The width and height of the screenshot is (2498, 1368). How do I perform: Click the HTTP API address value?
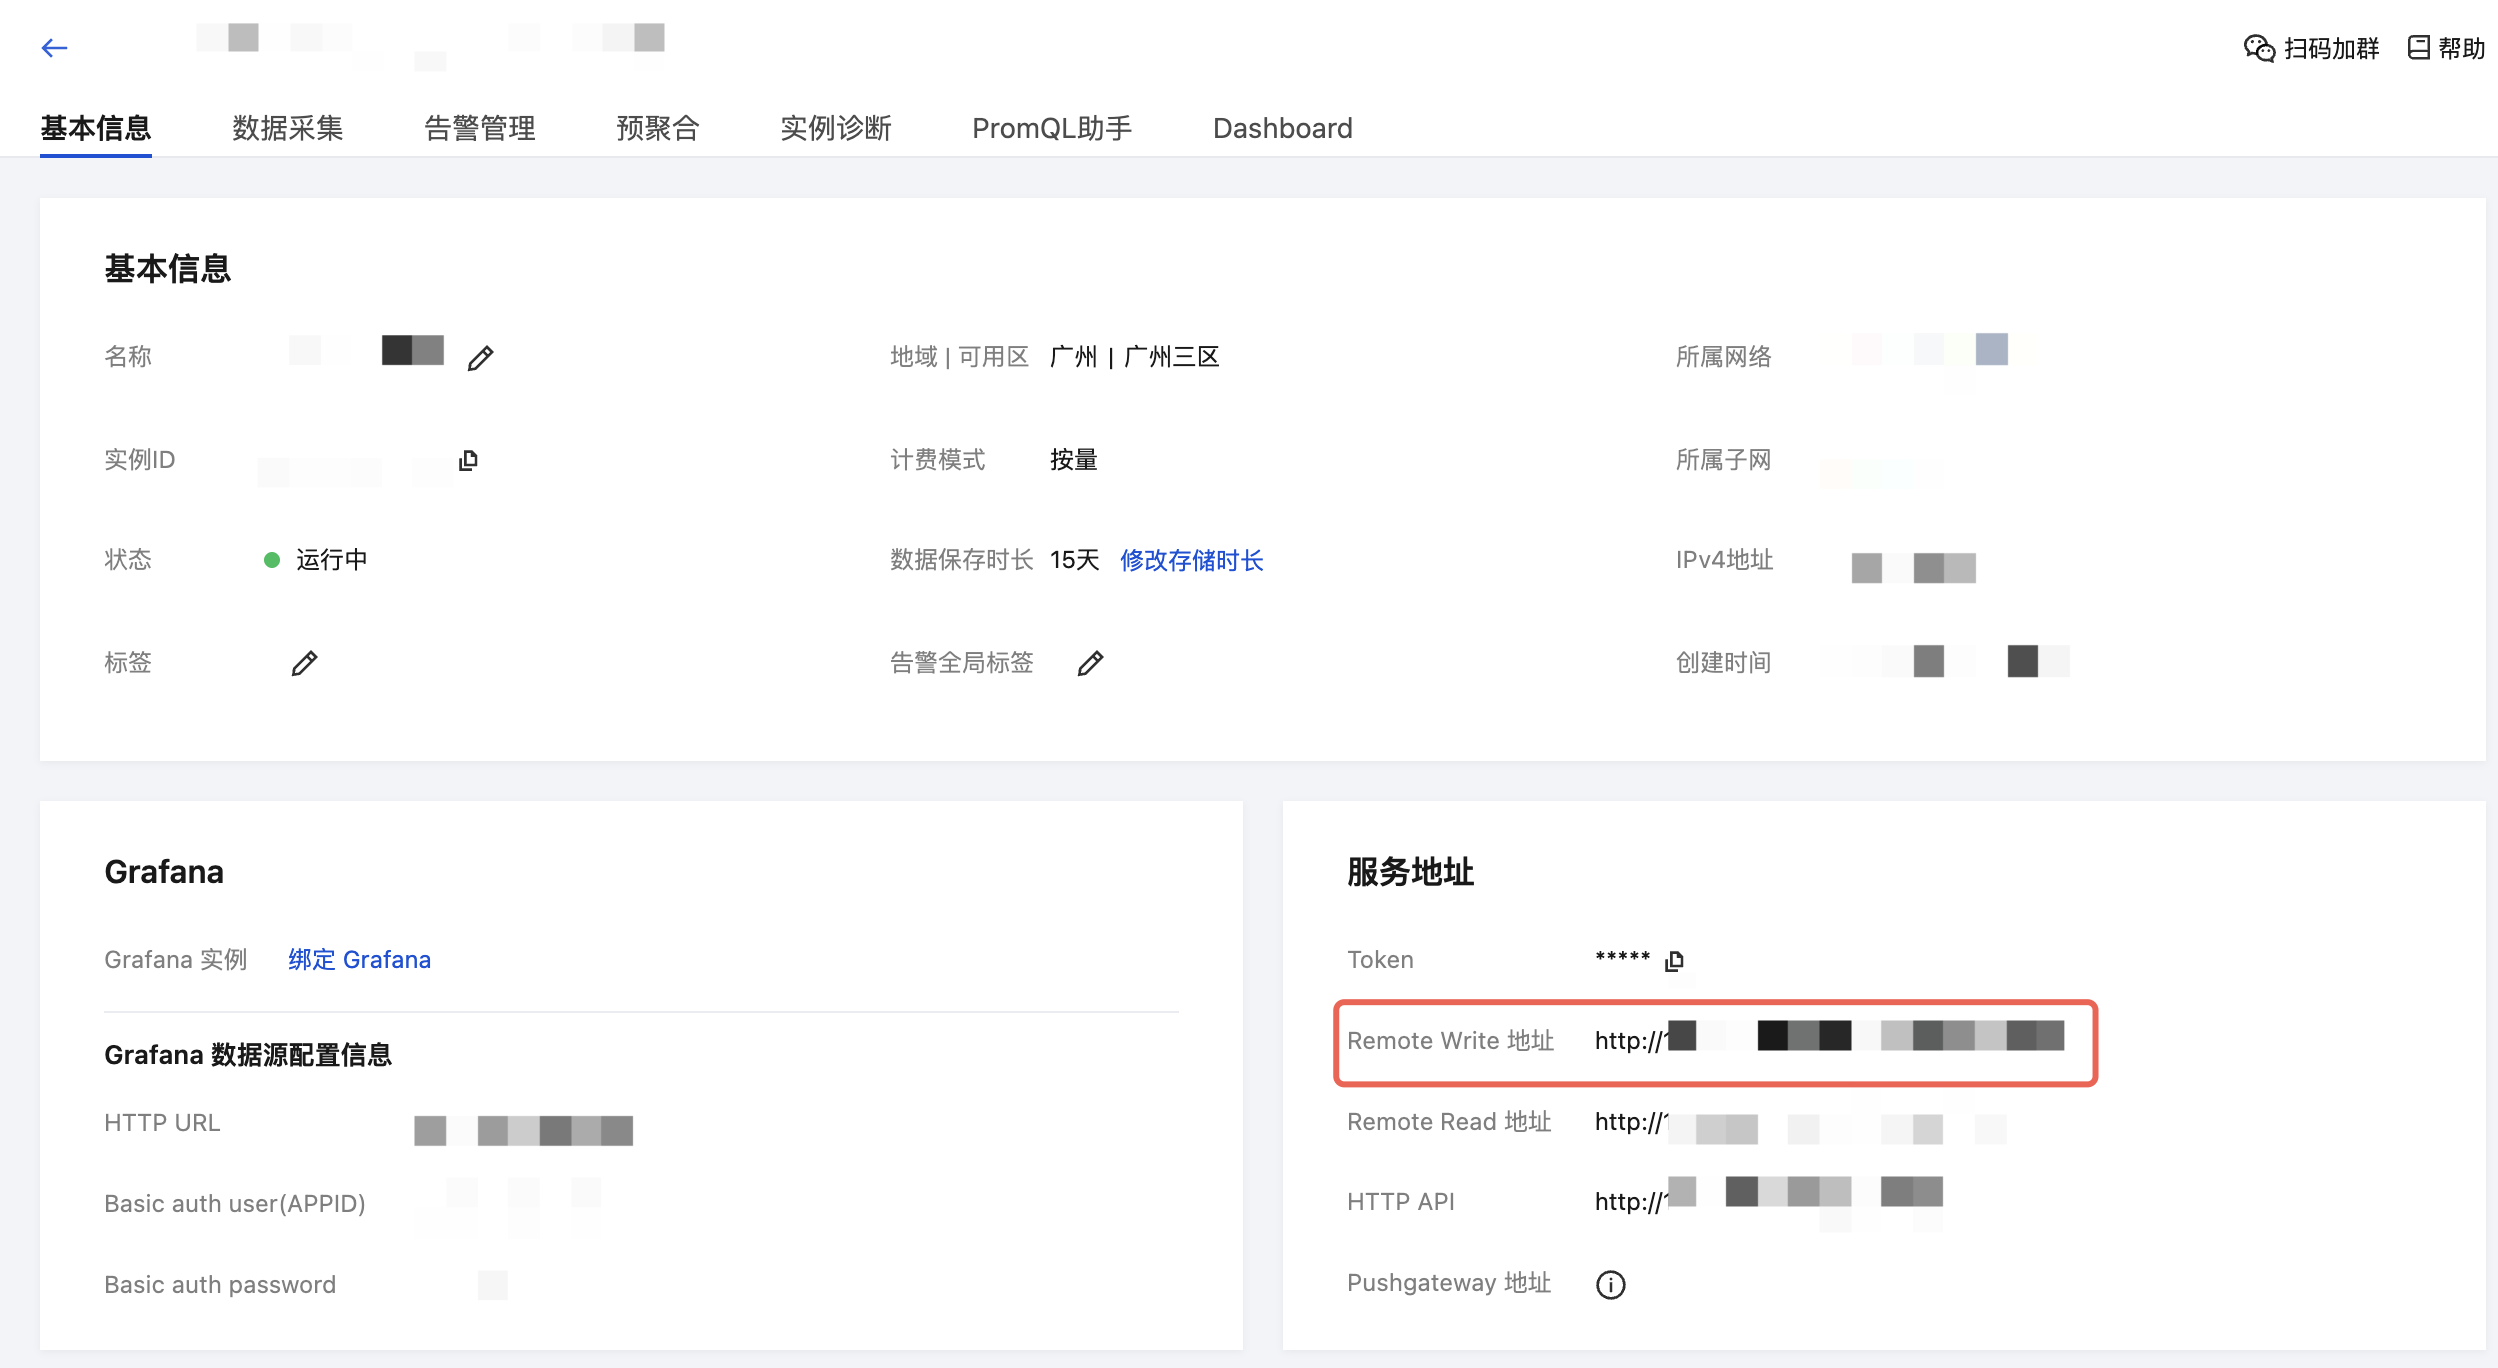tap(1768, 1200)
